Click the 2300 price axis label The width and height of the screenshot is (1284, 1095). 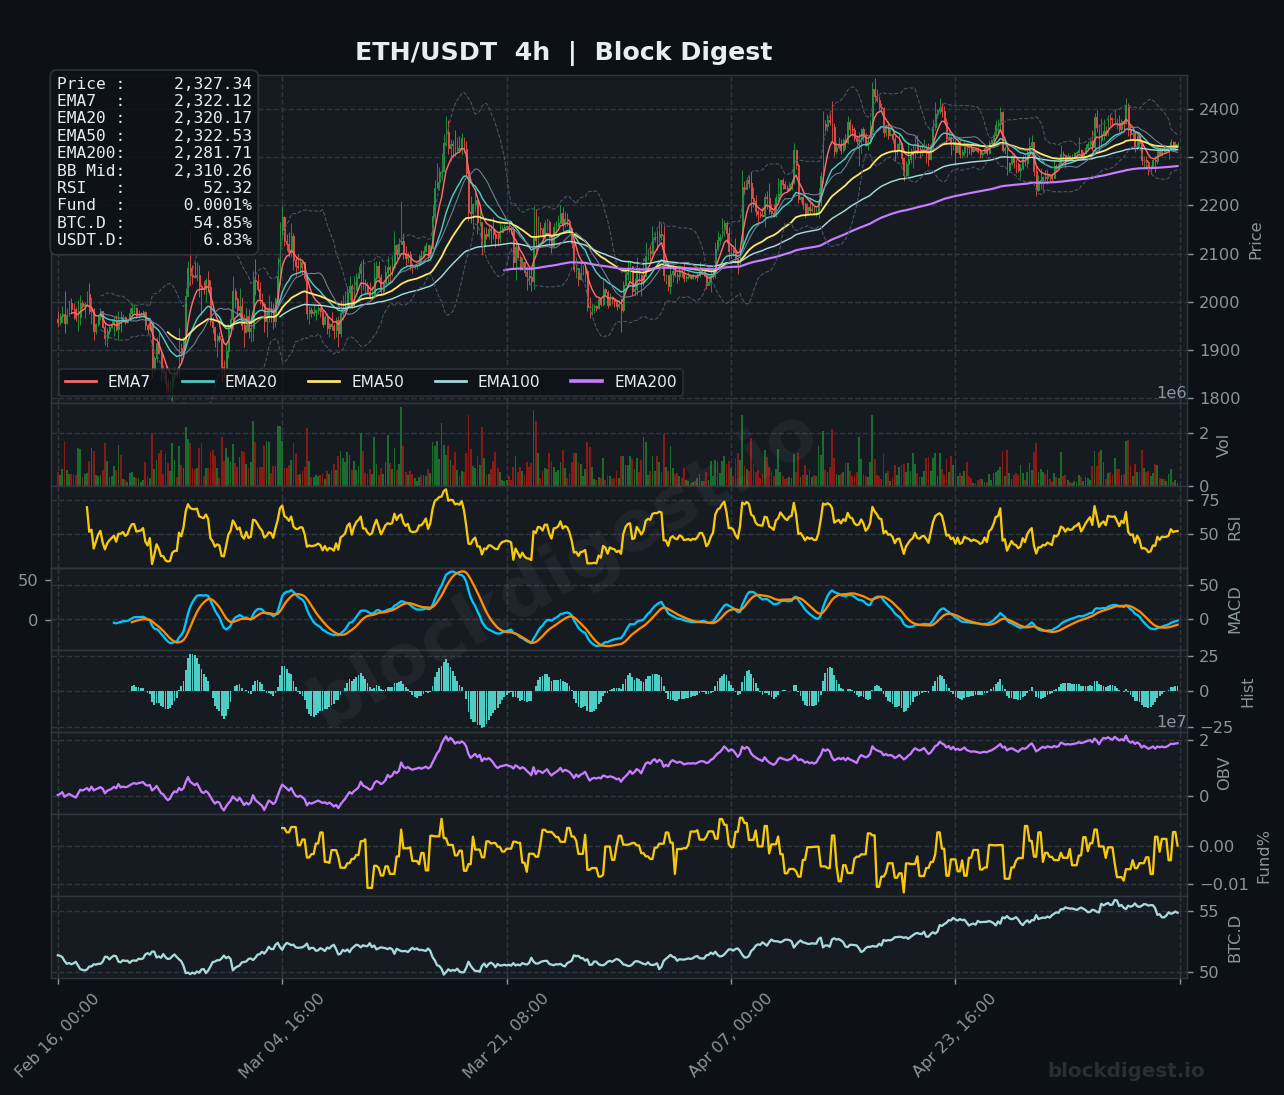click(1219, 158)
